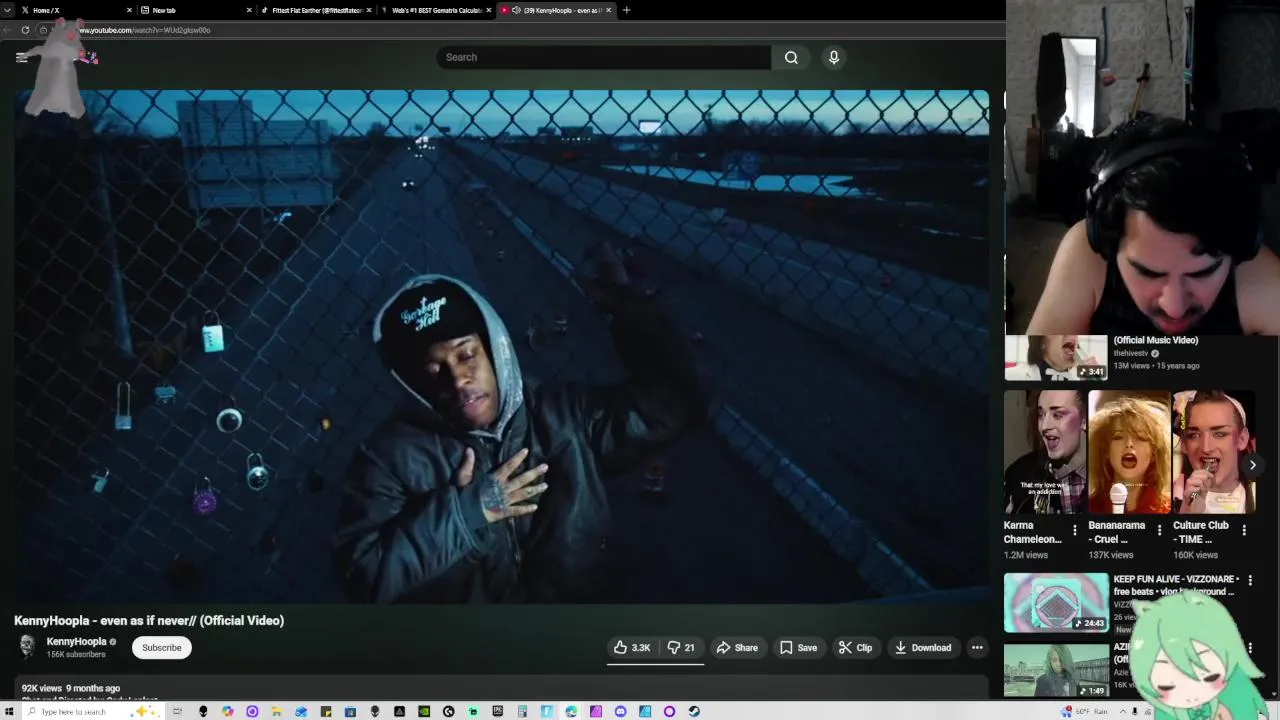
Task: Open KEEP FUN ALIVE - VIZZONARE video thumbnail
Action: click(x=1056, y=602)
